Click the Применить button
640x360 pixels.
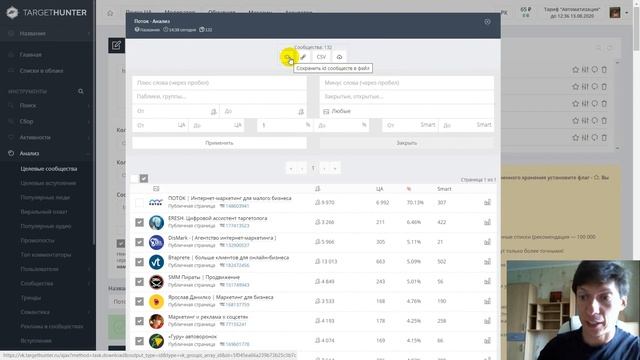pos(219,143)
